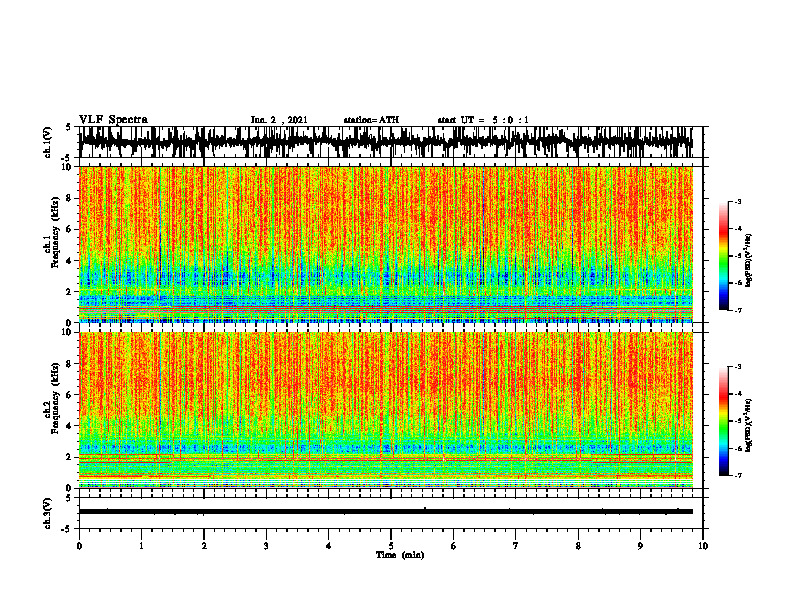Click time-axis tick label 6
Screen dimensions: 792x612
454,546
